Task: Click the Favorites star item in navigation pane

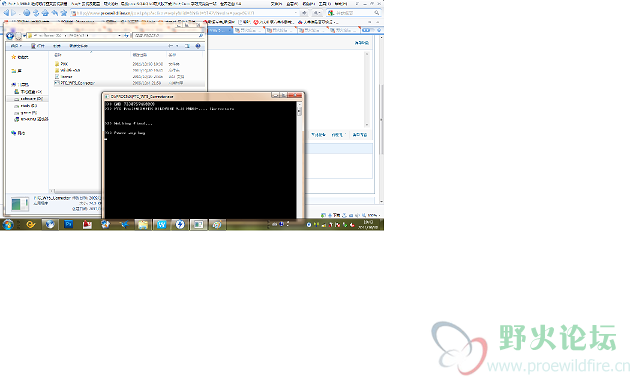Action: [x=20, y=57]
